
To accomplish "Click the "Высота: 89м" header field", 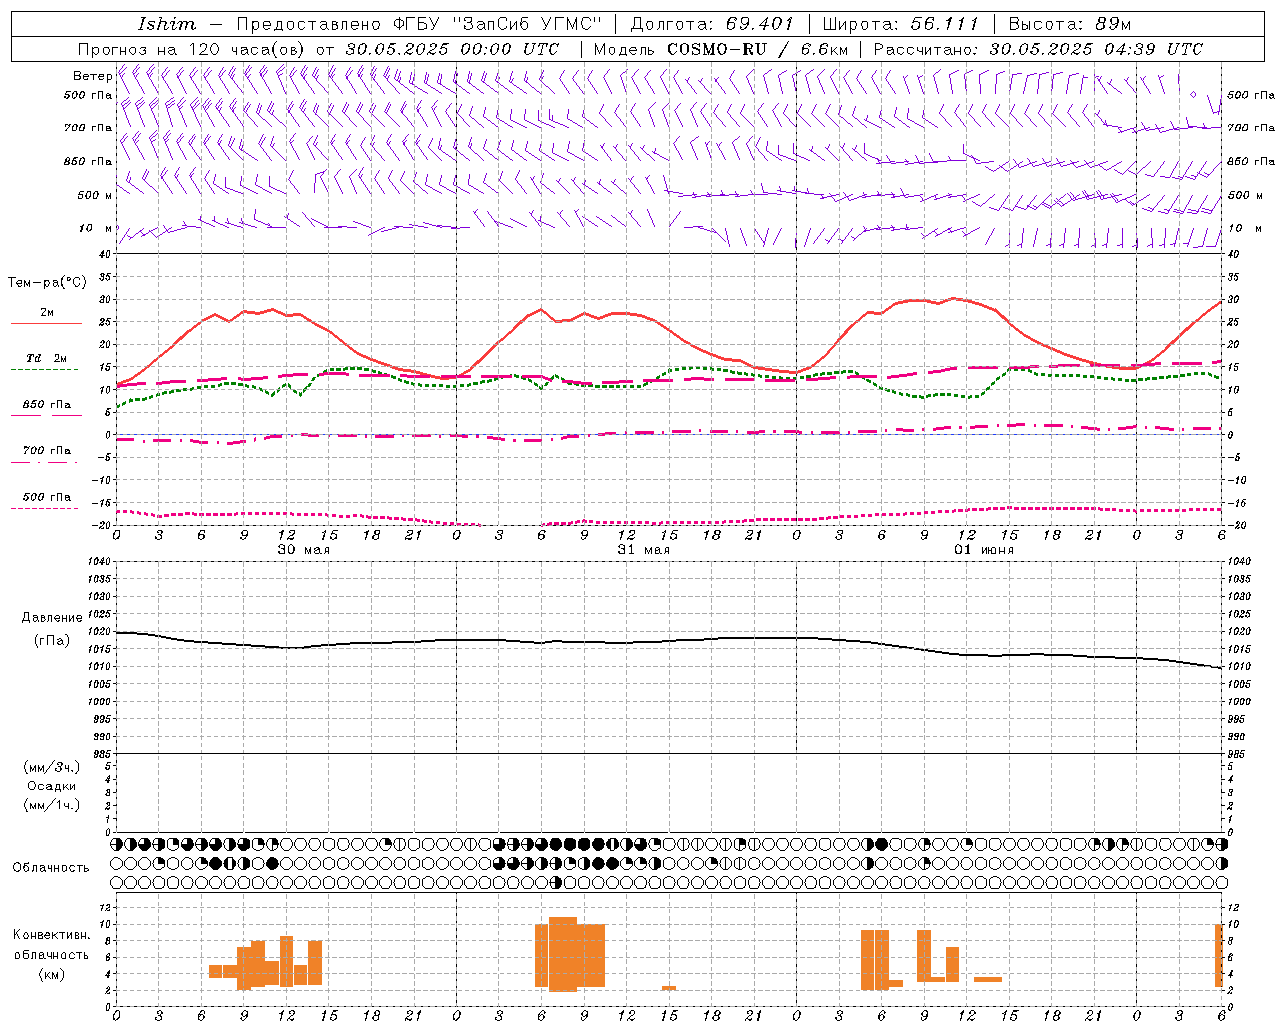I will 1070,24.
